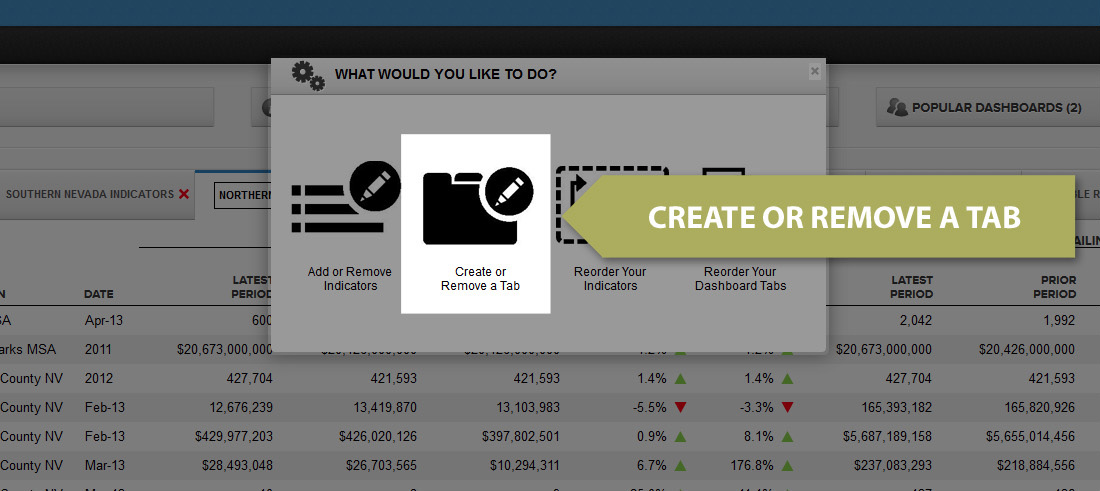Click the value $5,655,014,456
The height and width of the screenshot is (491, 1100).
1031,436
